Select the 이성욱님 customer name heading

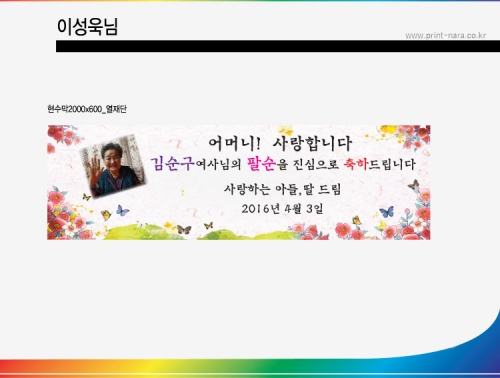pyautogui.click(x=87, y=26)
